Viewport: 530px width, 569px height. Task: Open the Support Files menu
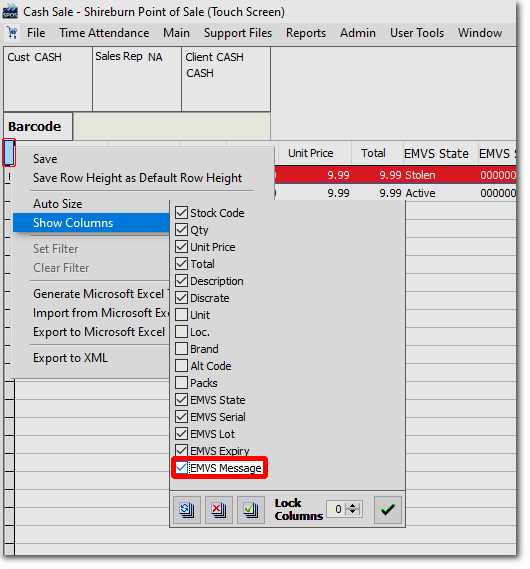click(238, 33)
